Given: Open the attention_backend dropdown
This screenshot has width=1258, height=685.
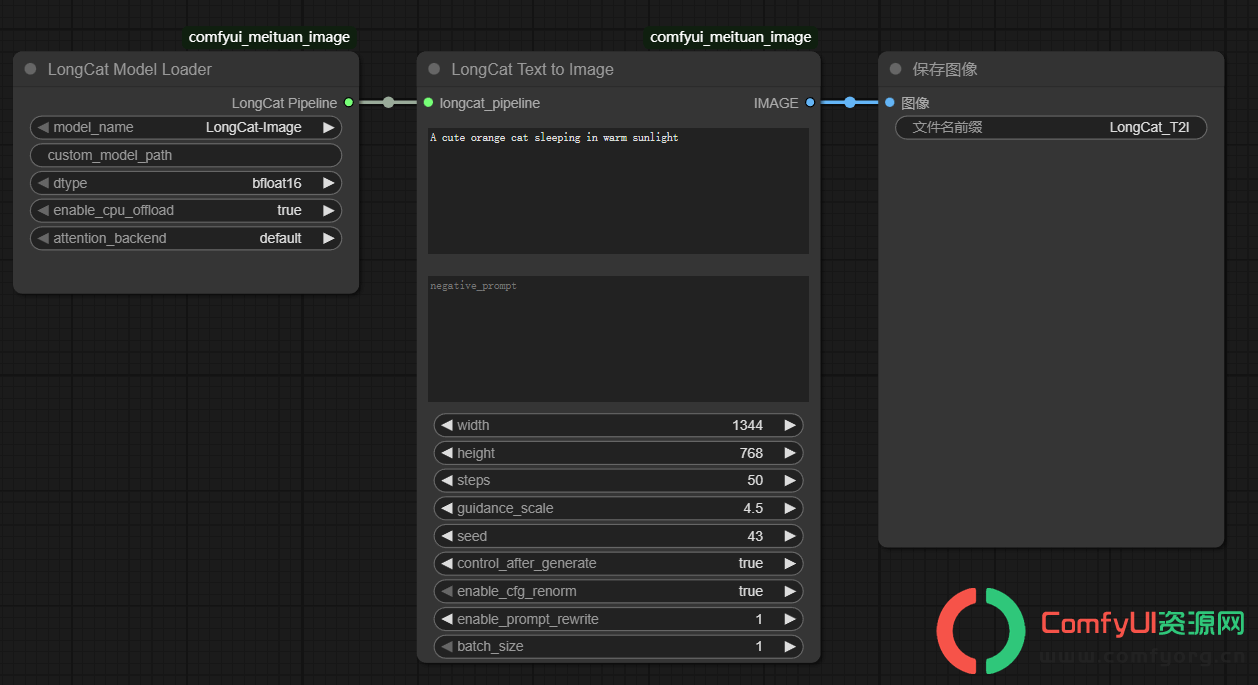Looking at the screenshot, I should [186, 238].
